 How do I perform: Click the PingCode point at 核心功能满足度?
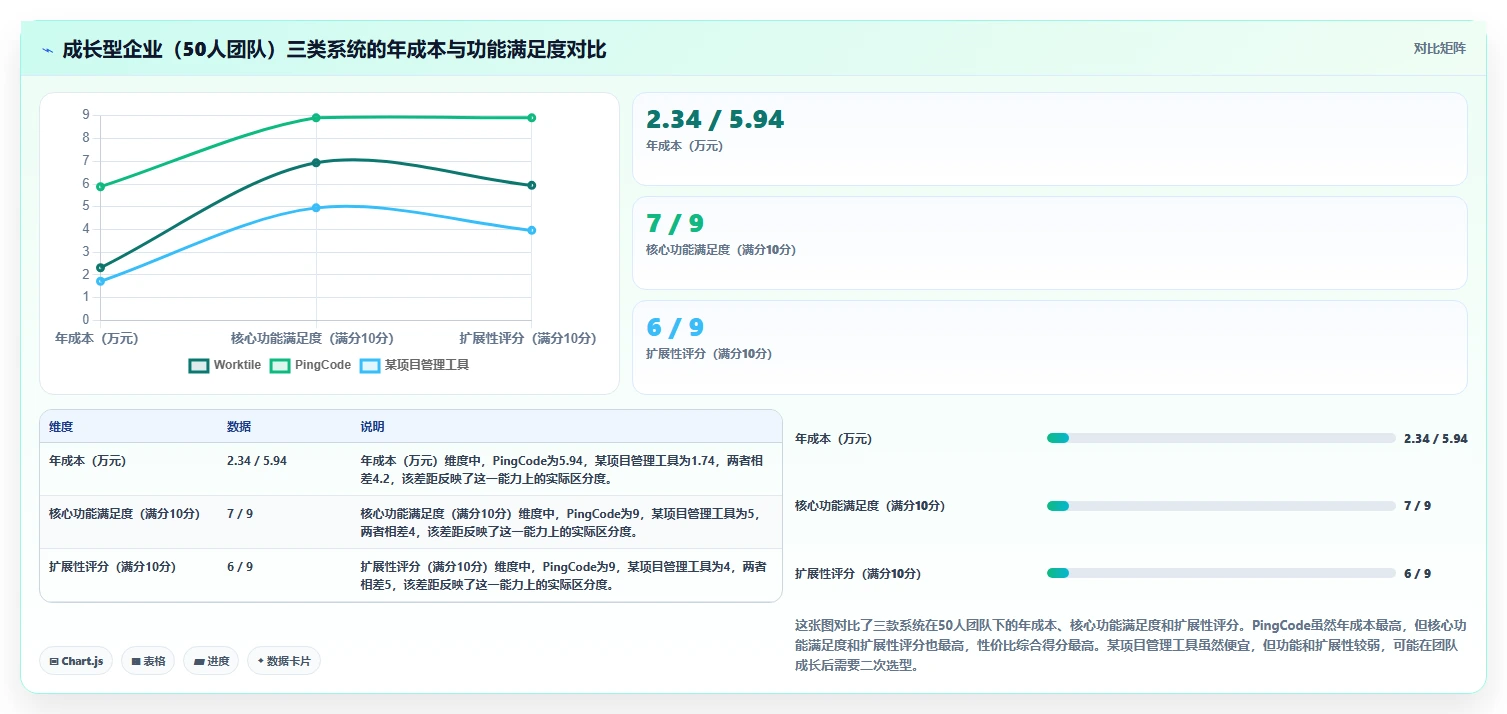316,118
